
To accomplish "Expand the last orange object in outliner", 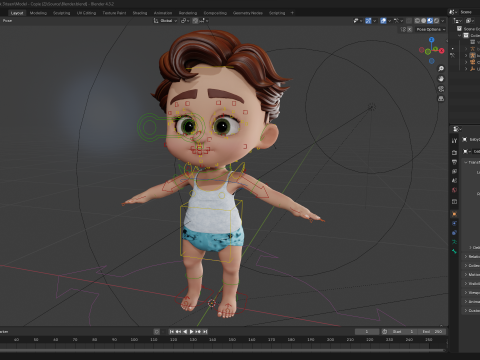I will [x=466, y=69].
